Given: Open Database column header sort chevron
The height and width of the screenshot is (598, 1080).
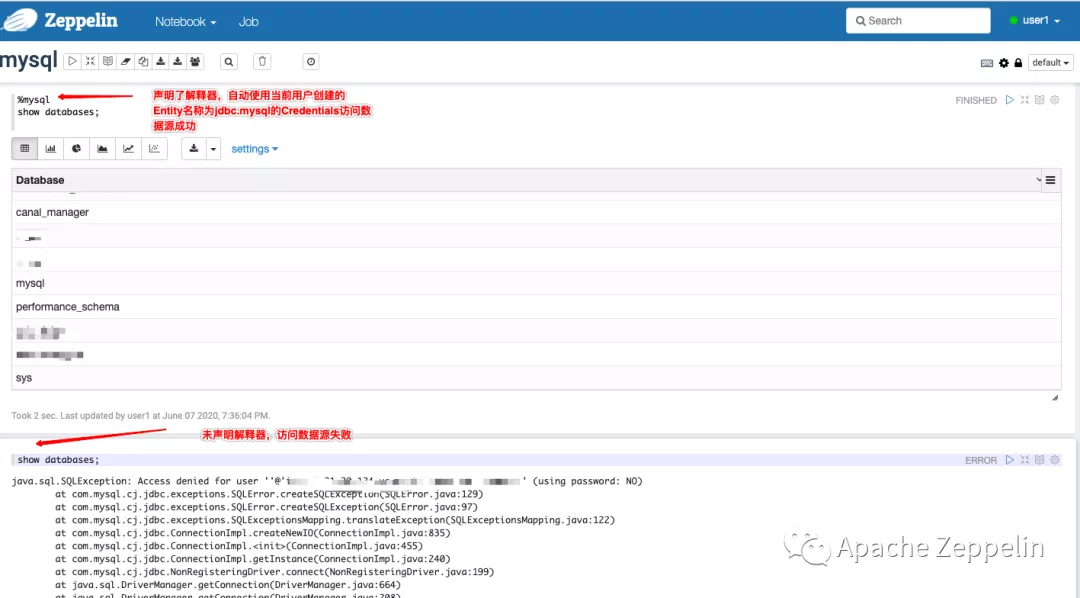Looking at the screenshot, I should [x=1039, y=180].
